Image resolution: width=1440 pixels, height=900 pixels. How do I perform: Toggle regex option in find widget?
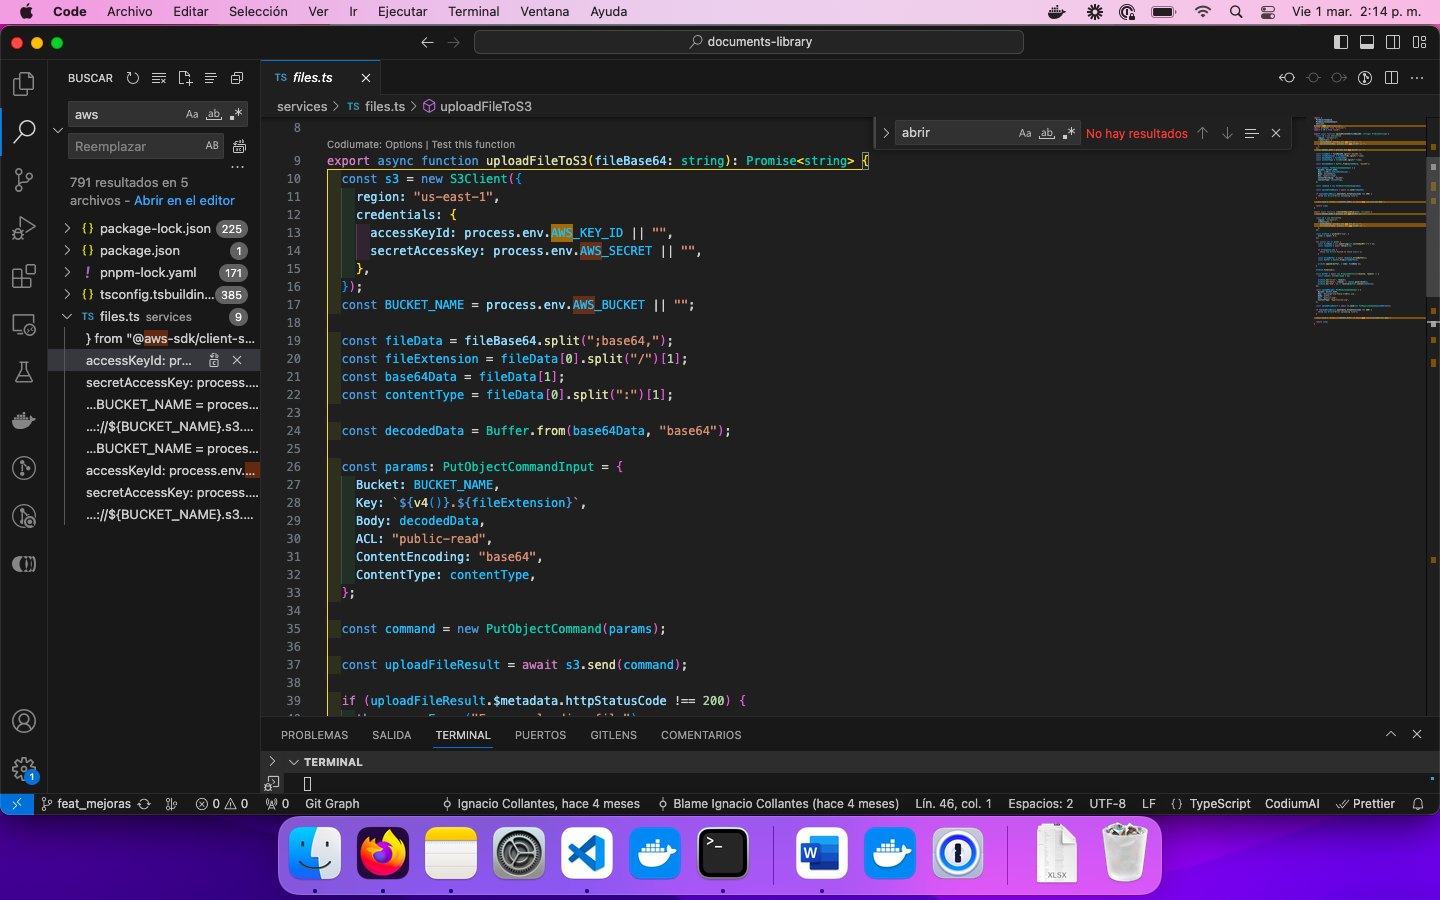tap(1069, 133)
